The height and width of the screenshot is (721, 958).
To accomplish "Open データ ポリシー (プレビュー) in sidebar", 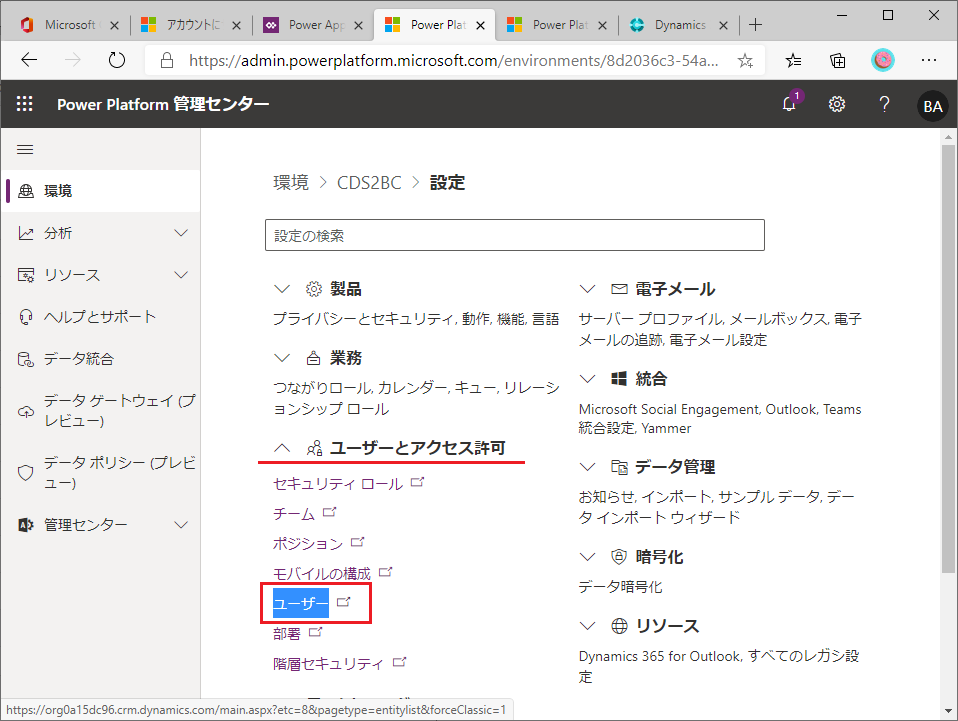I will [x=101, y=472].
